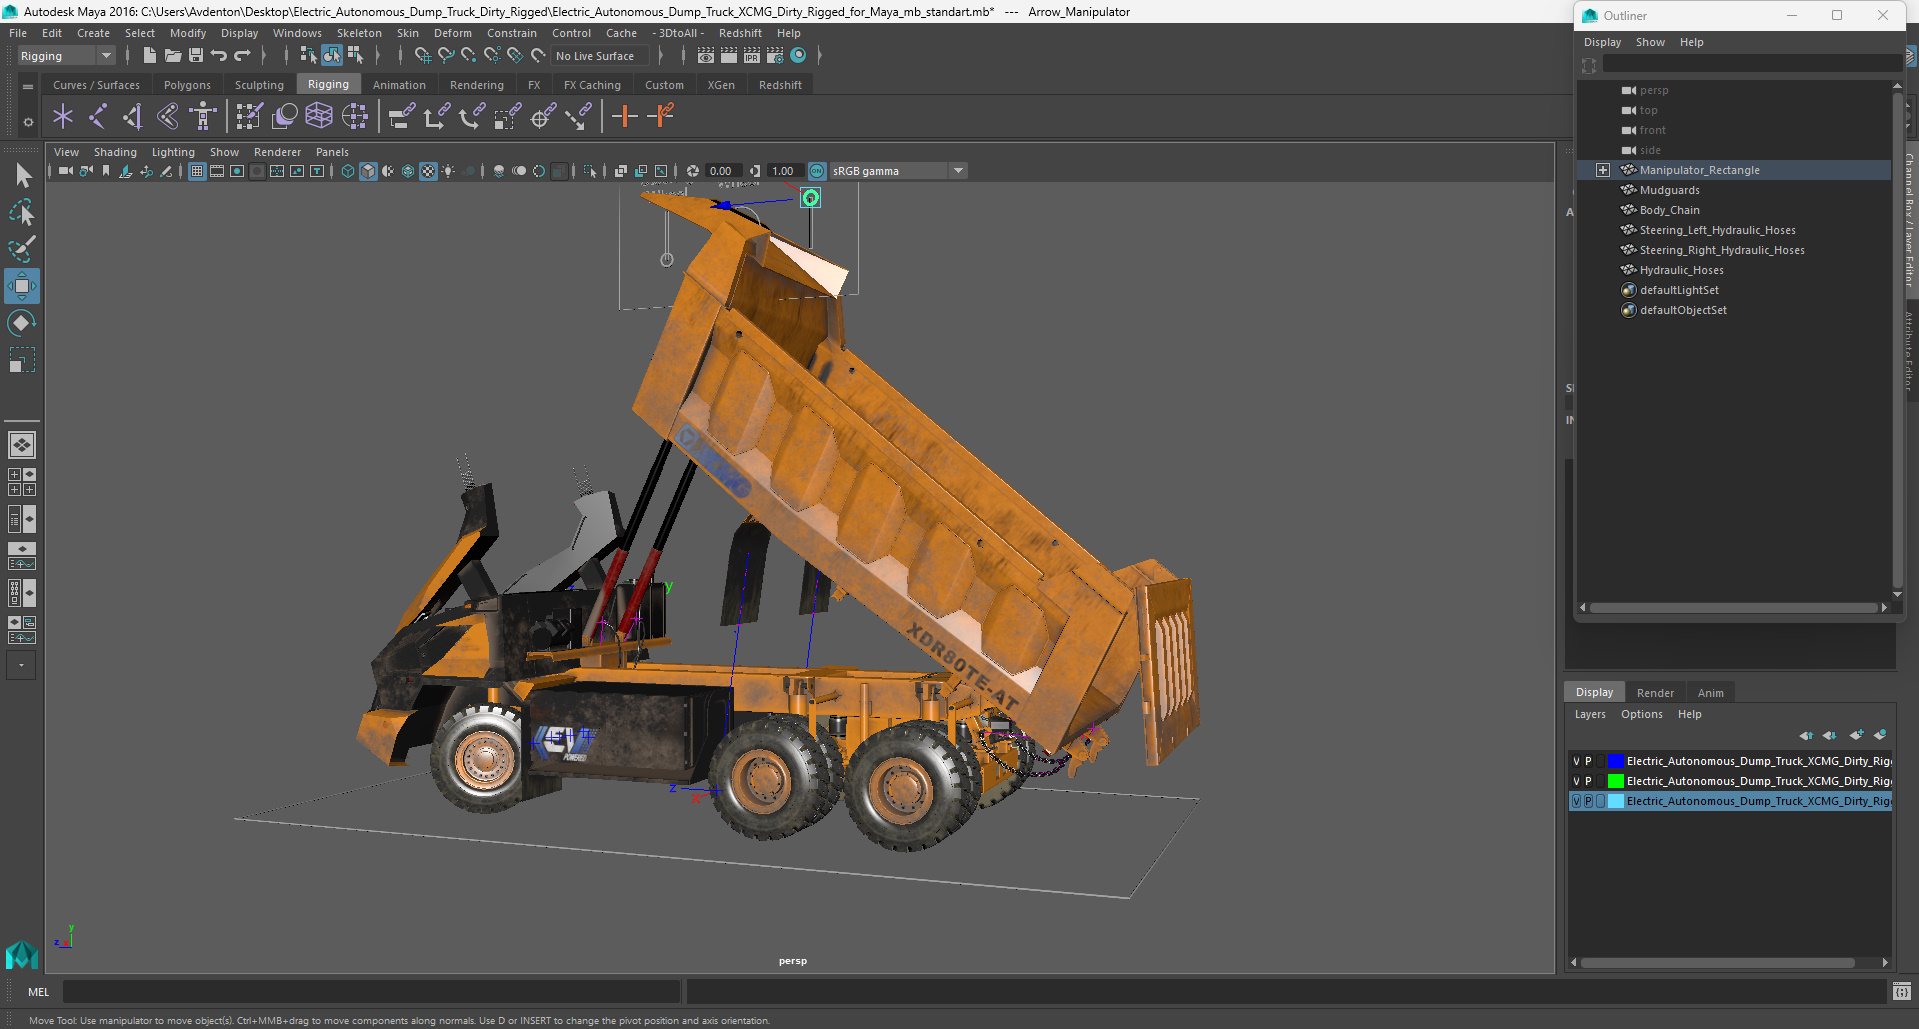Click the green layer color swatch

pos(1615,782)
